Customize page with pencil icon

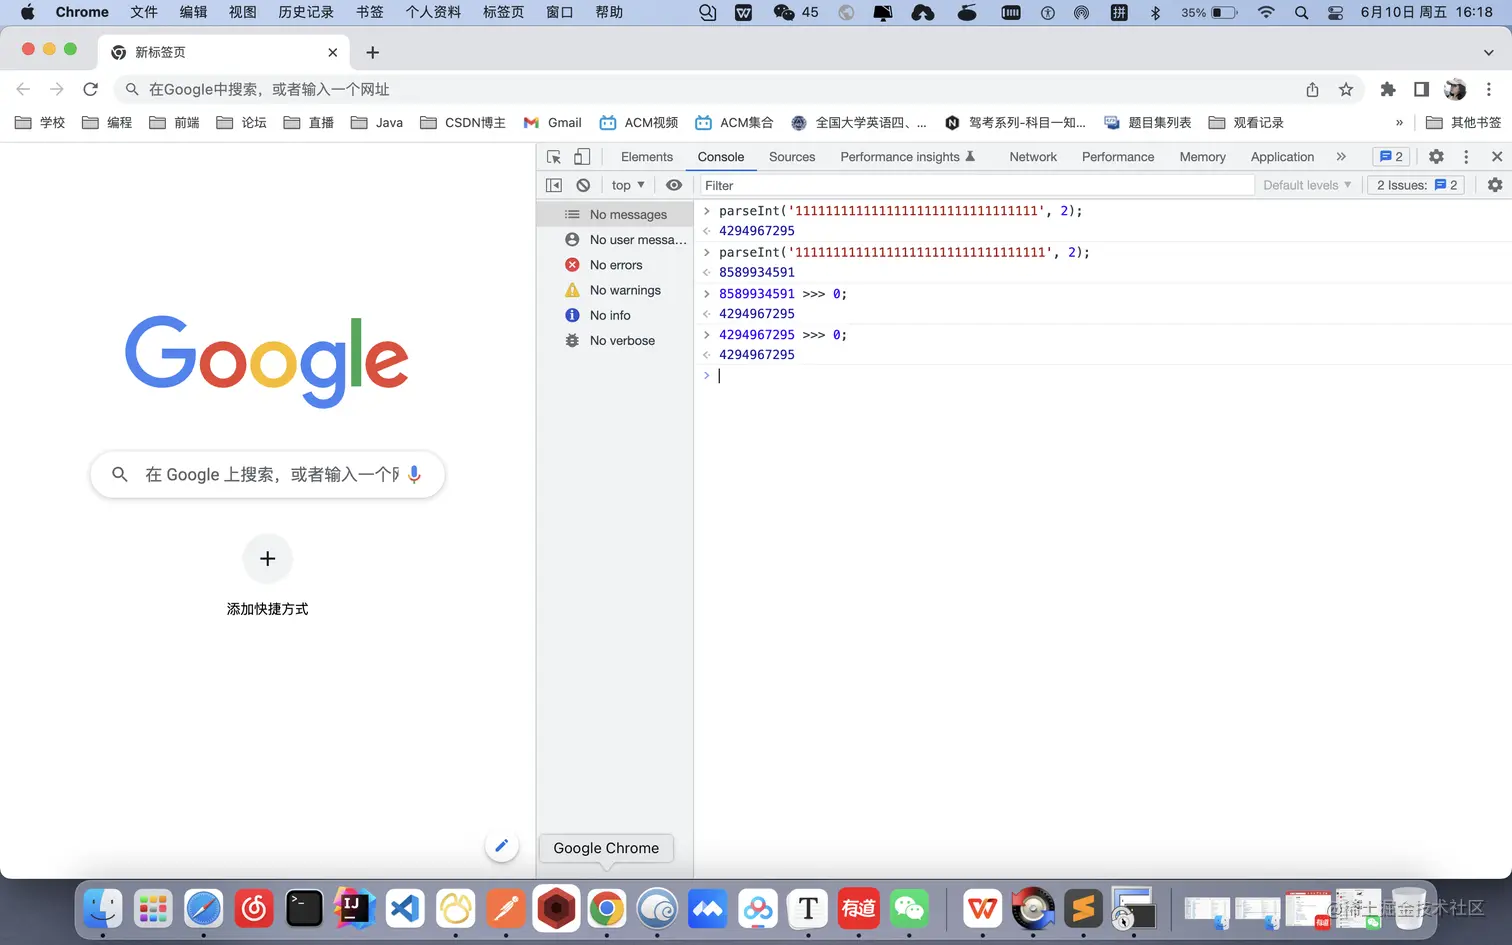[502, 846]
